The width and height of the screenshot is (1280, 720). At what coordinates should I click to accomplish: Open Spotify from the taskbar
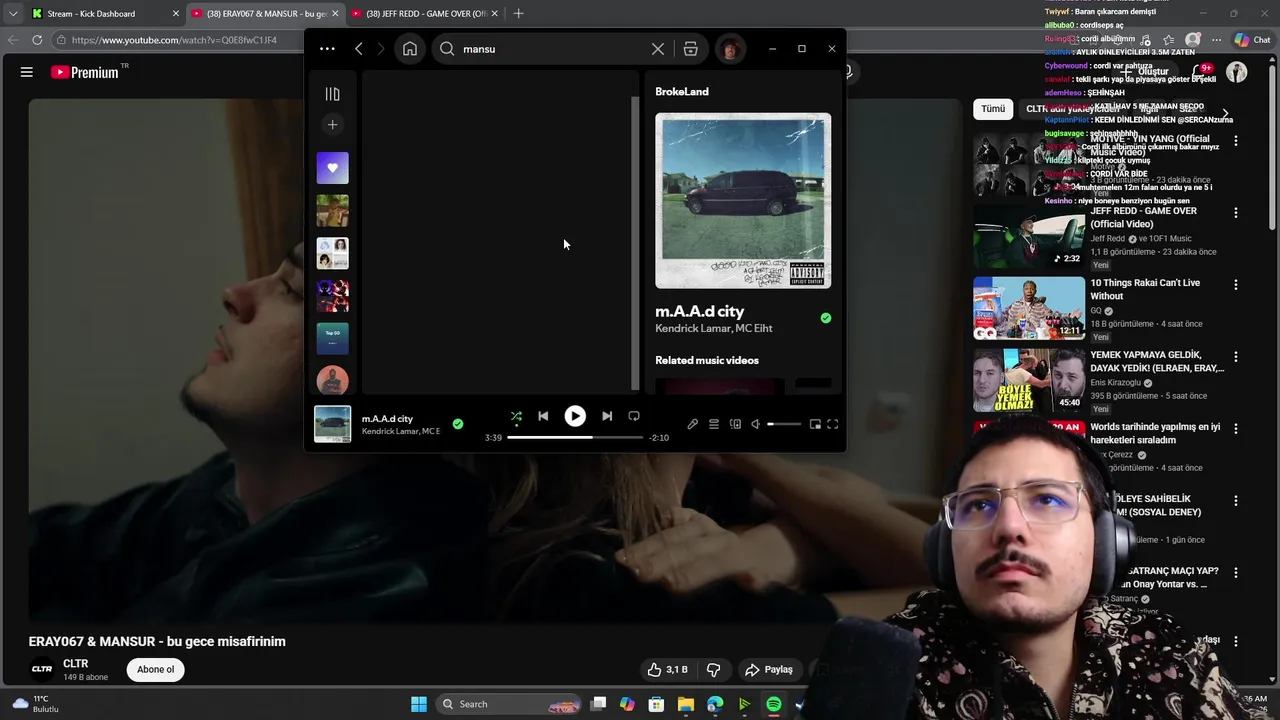[x=774, y=704]
